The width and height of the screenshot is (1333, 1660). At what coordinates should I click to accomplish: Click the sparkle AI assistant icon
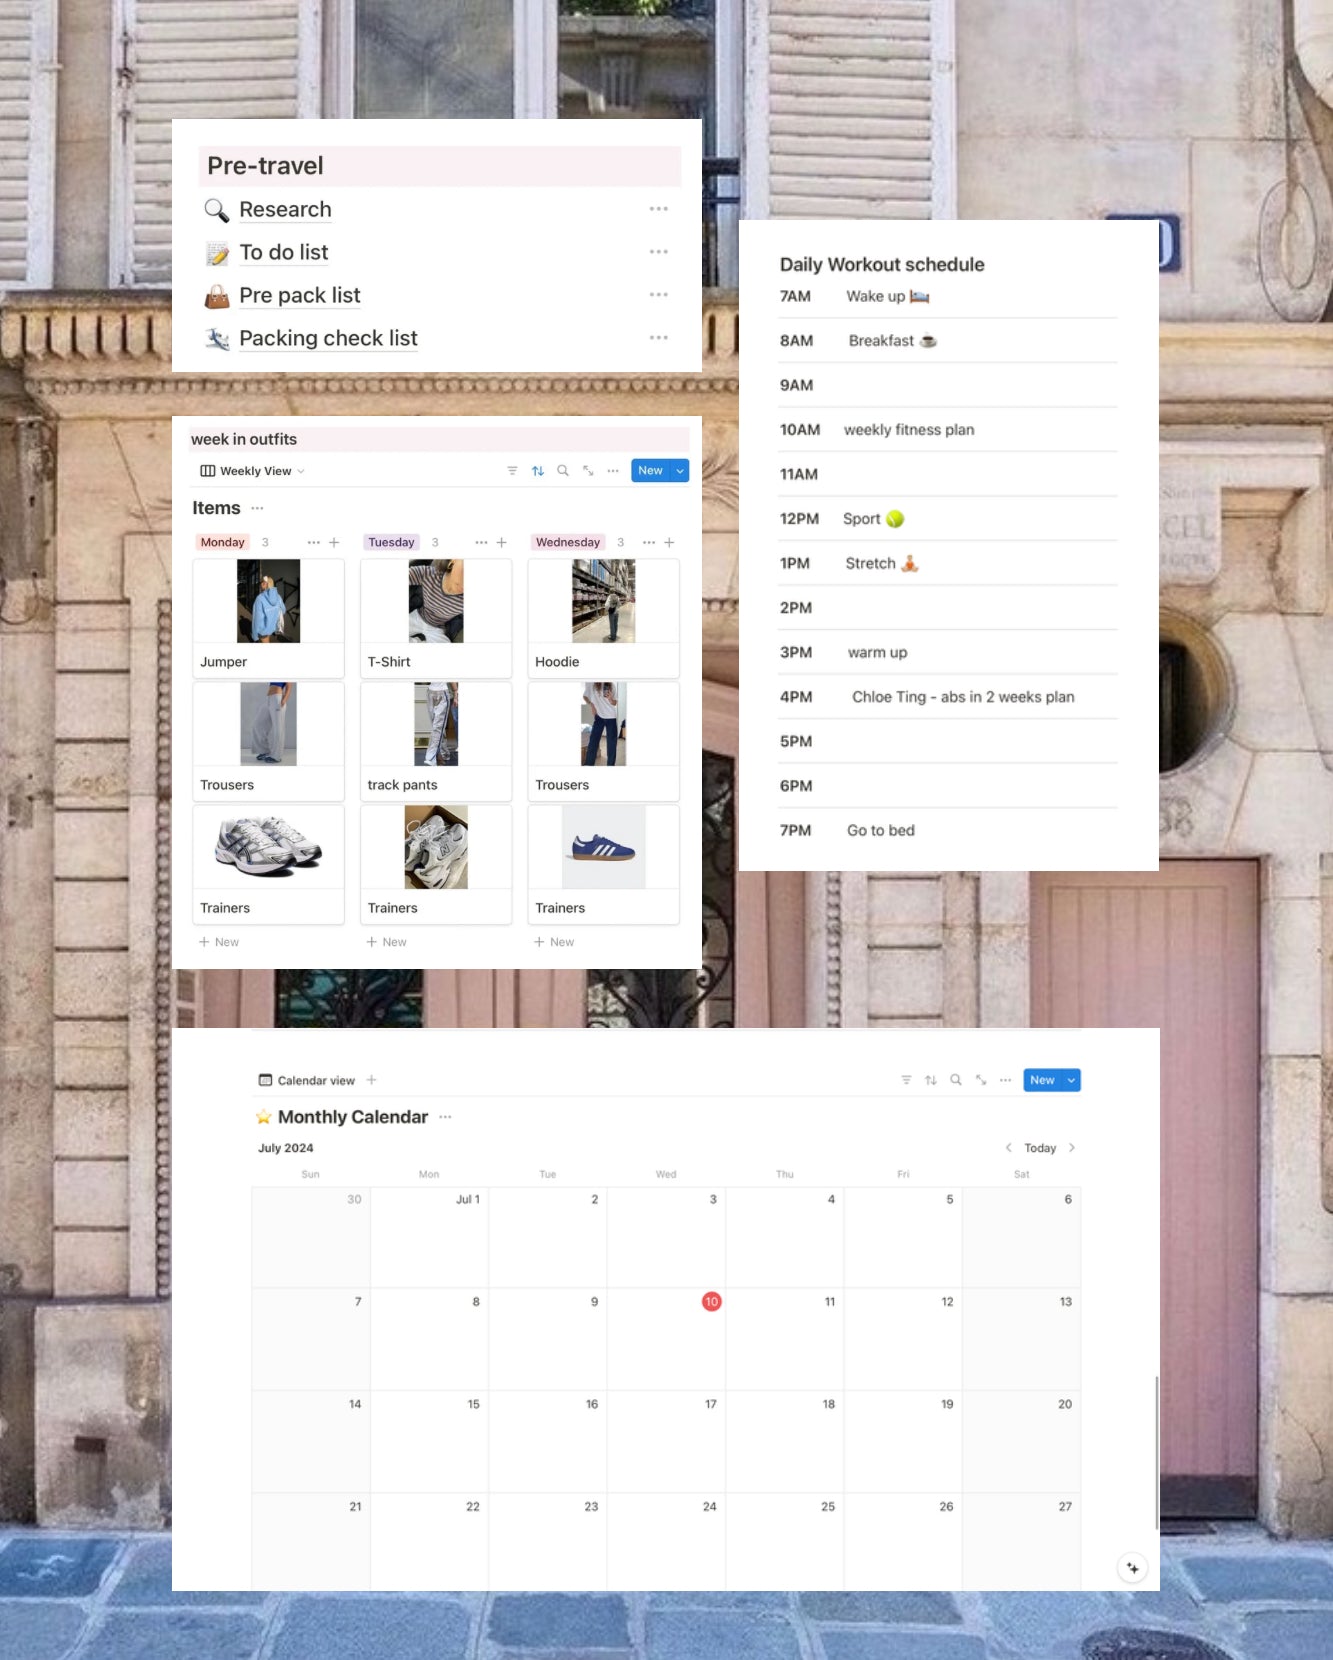pos(1132,1567)
